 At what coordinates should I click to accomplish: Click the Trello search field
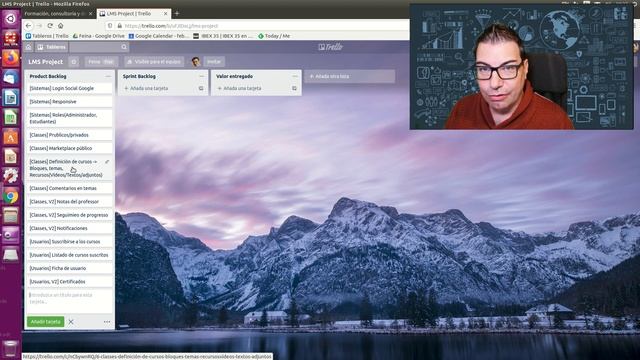pyautogui.click(x=99, y=47)
